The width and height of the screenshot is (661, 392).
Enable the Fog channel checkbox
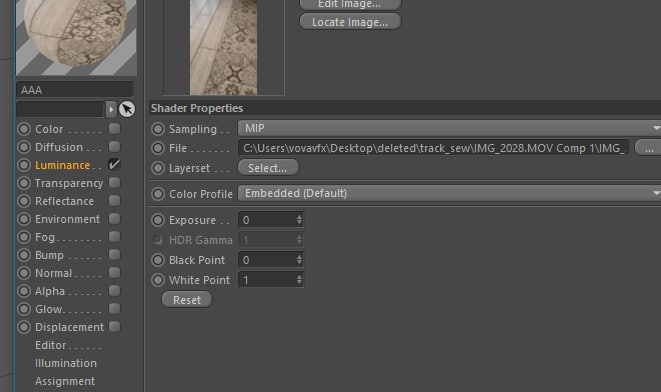[114, 236]
